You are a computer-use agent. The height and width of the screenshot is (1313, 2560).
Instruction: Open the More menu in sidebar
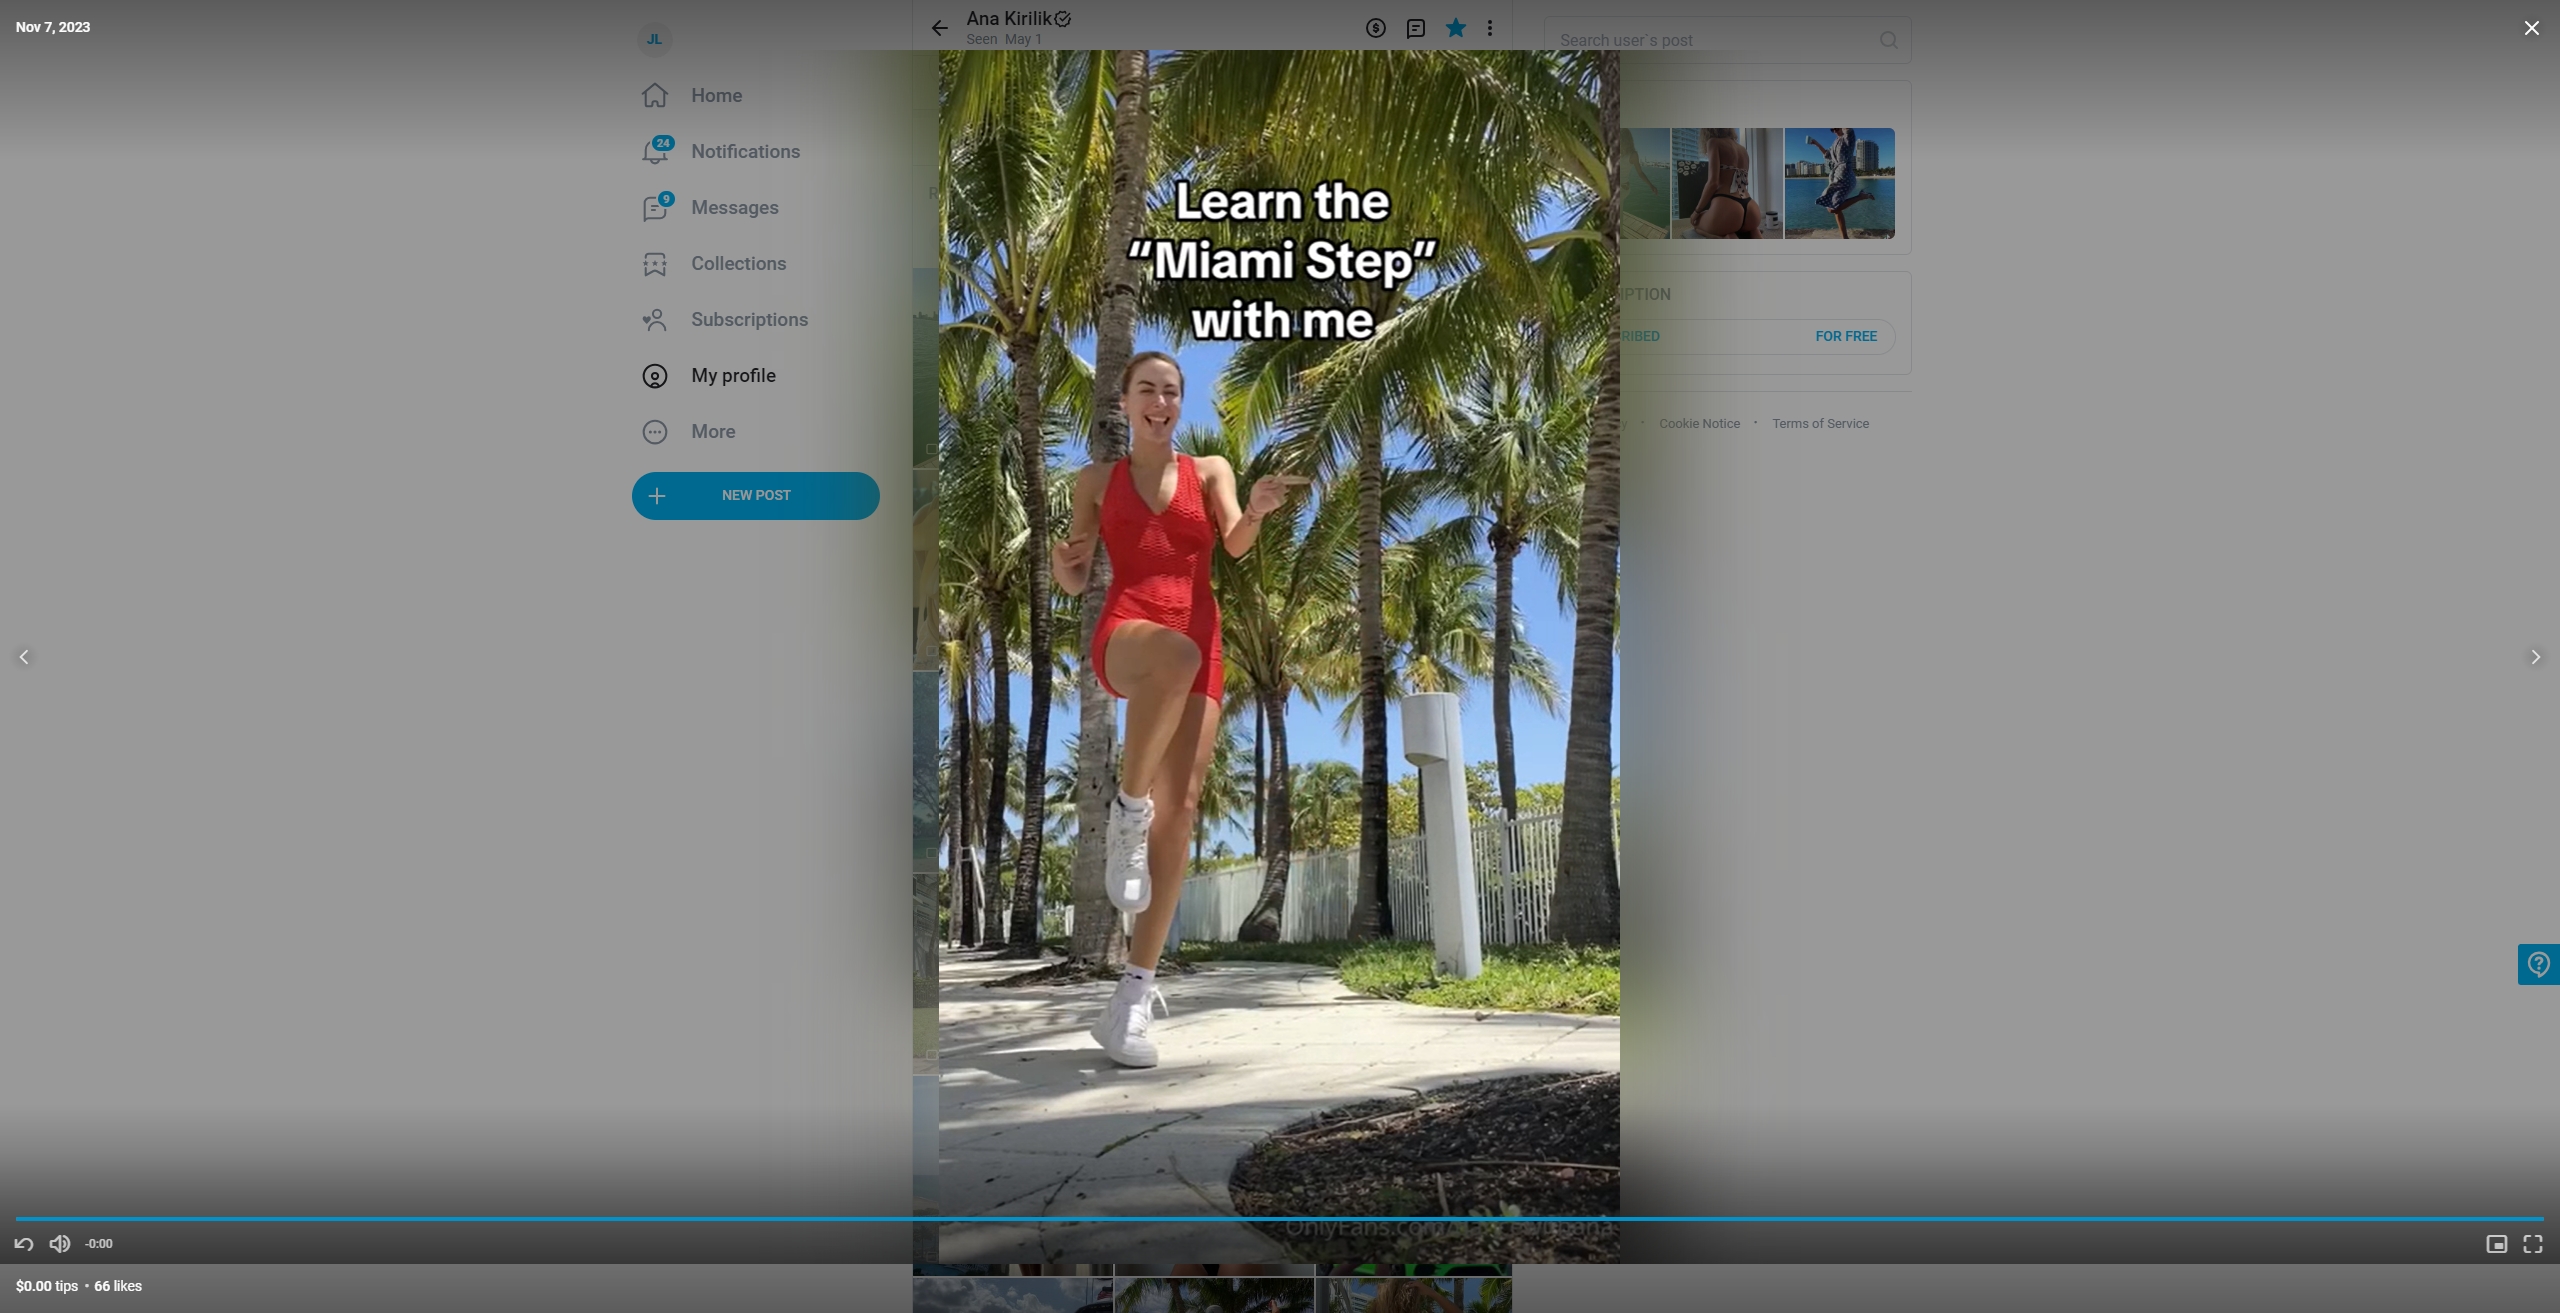pos(712,432)
